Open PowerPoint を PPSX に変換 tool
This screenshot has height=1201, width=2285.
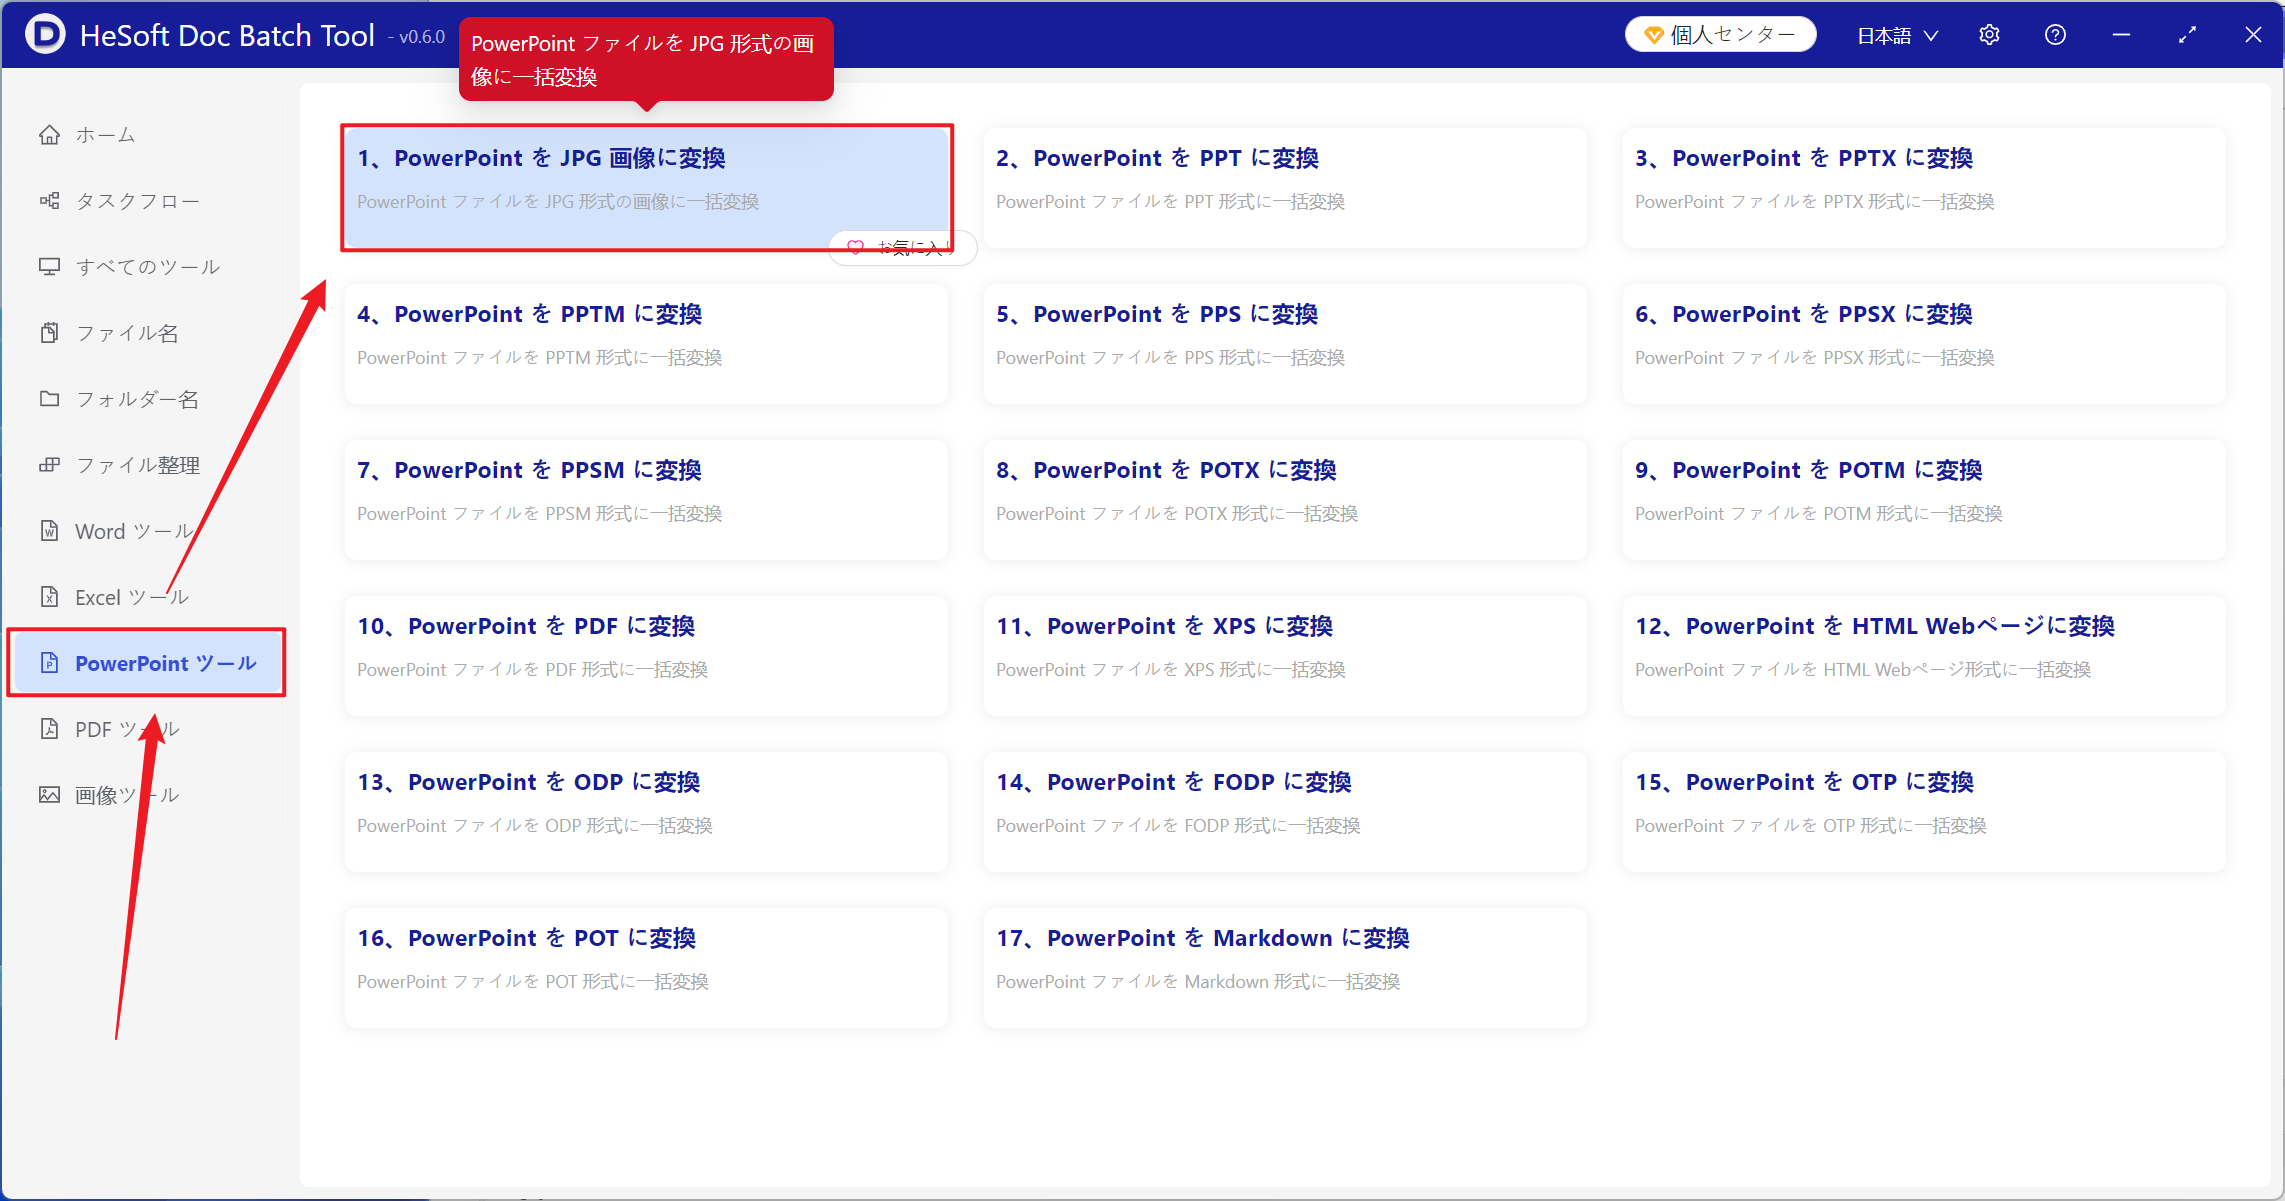(x=1924, y=343)
